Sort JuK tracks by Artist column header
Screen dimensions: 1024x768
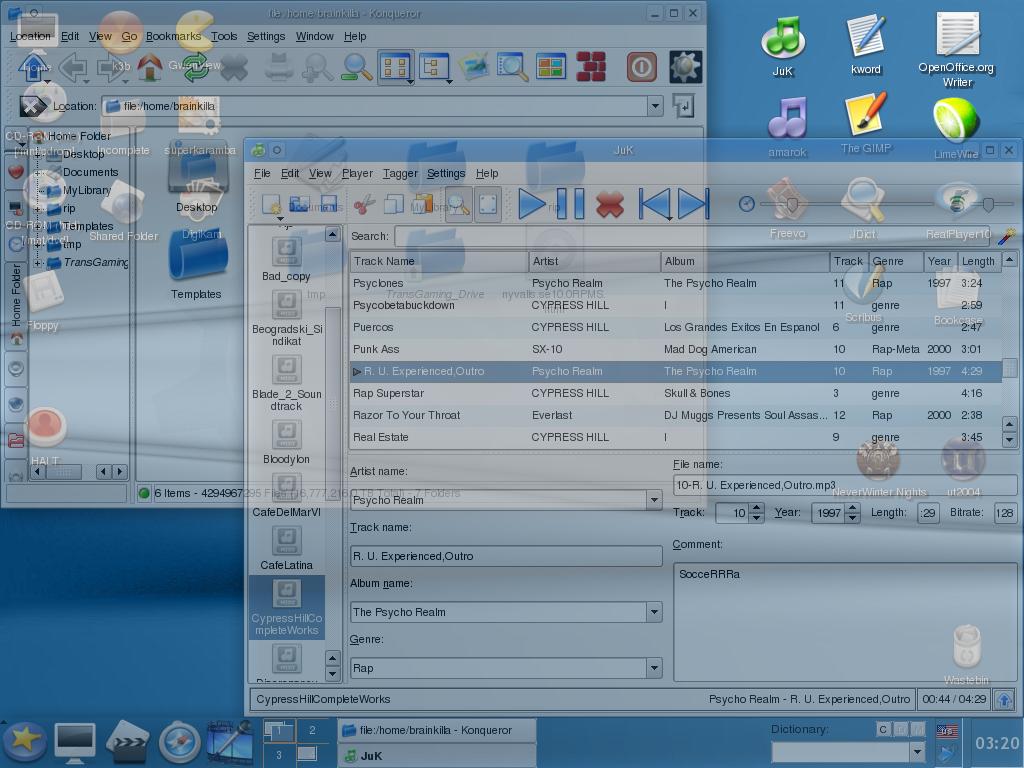tap(594, 261)
